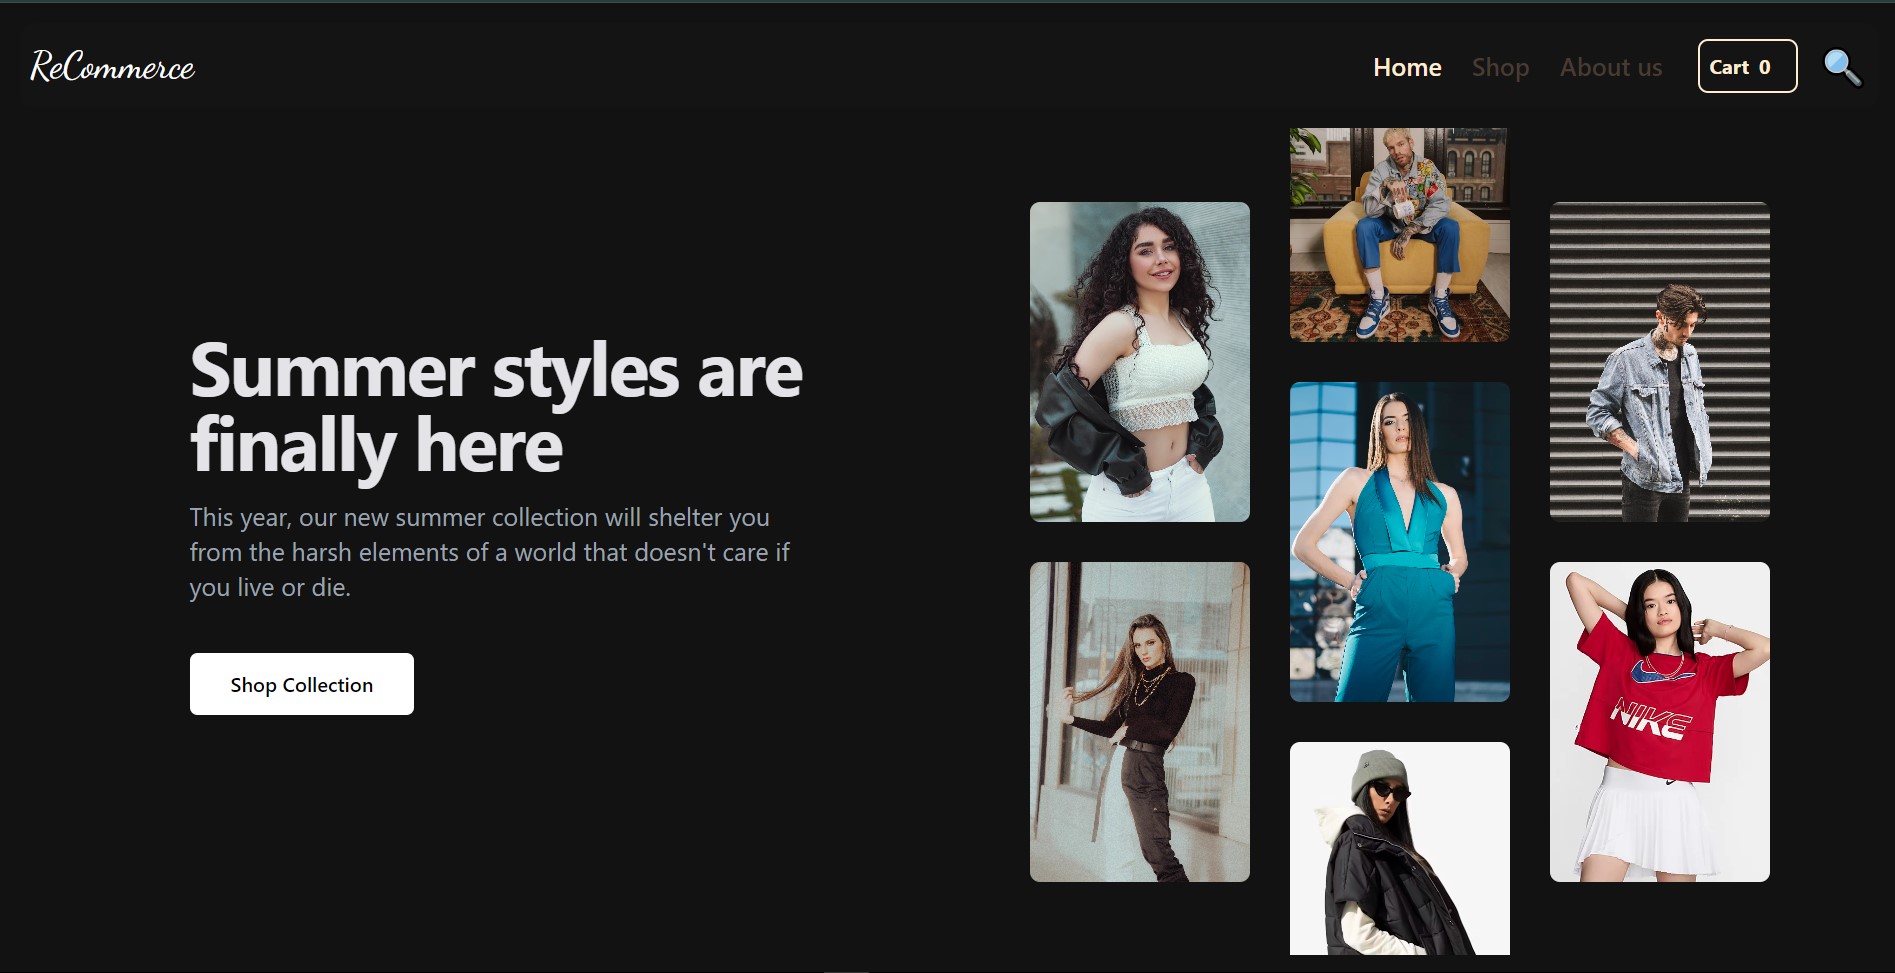Viewport: 1895px width, 973px height.
Task: Select photo of man on yellow armchair
Action: (x=1400, y=235)
